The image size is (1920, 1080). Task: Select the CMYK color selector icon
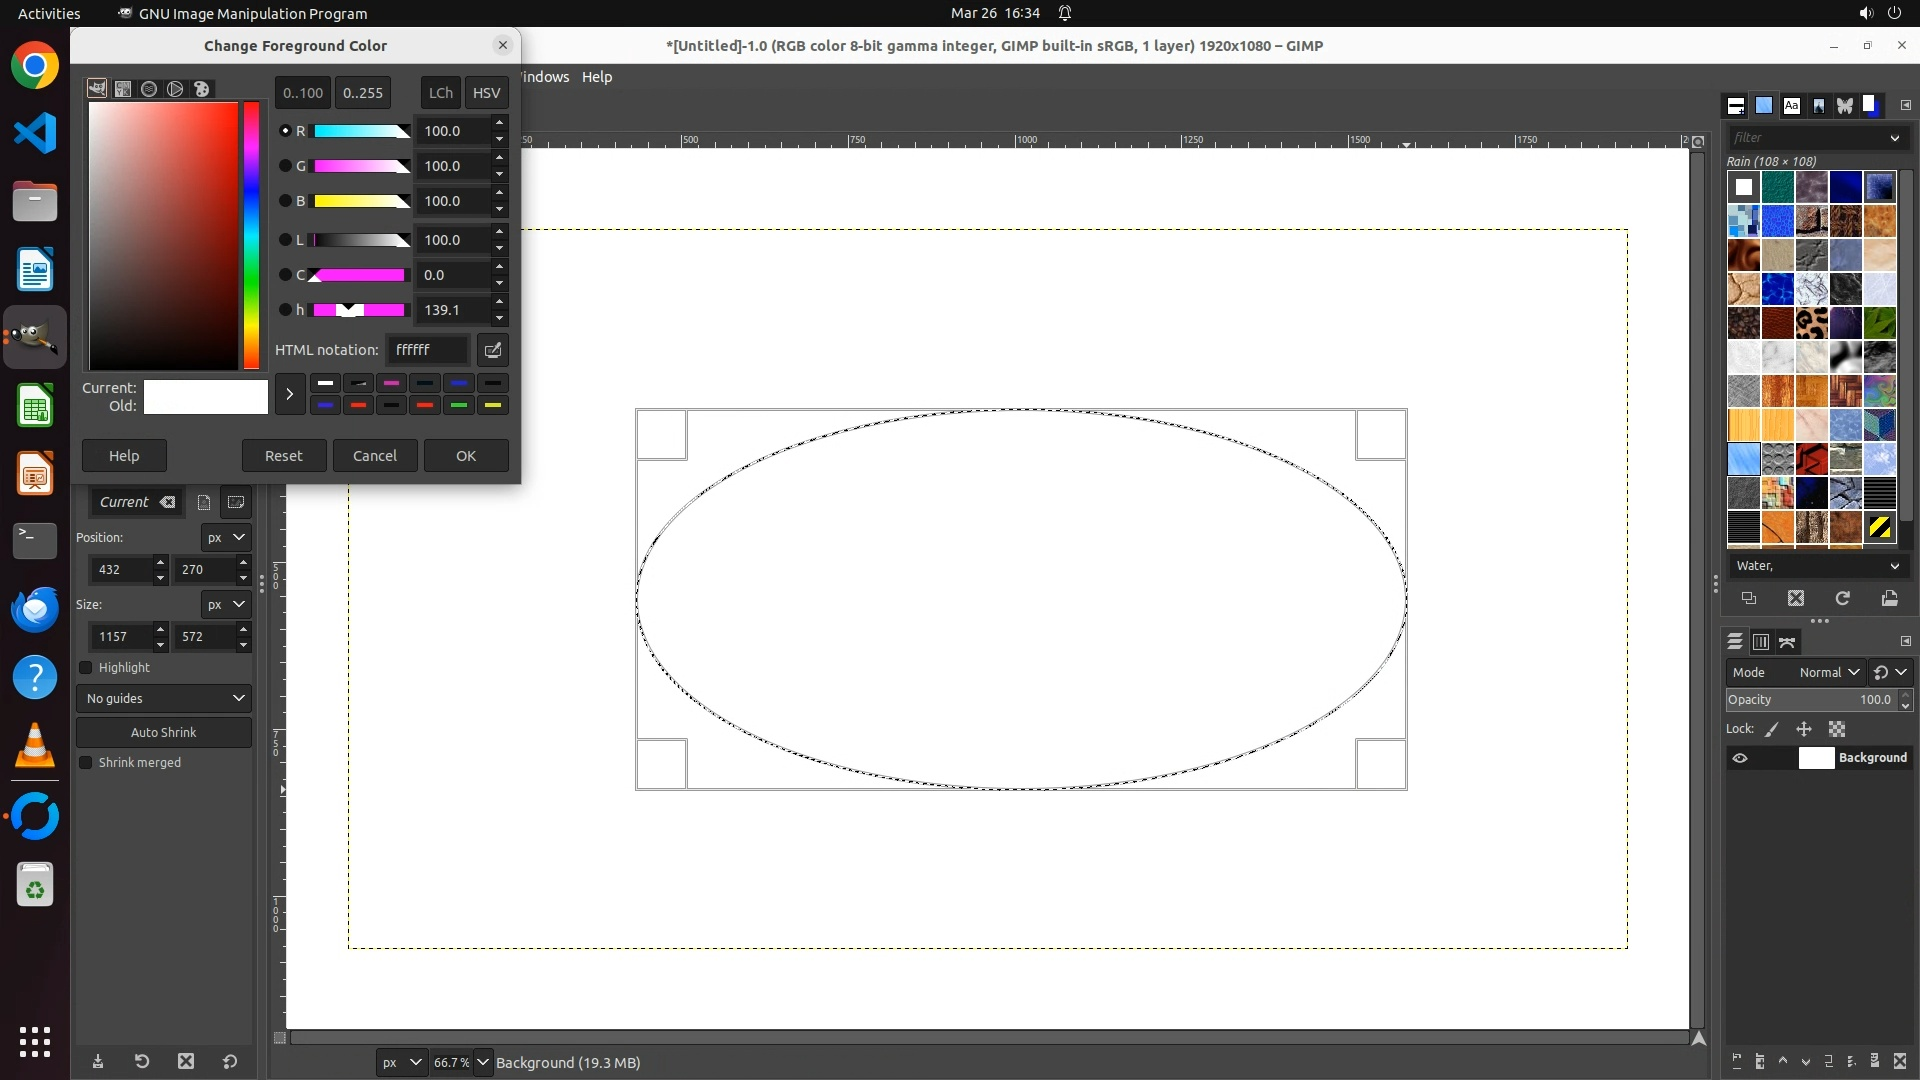click(x=123, y=89)
